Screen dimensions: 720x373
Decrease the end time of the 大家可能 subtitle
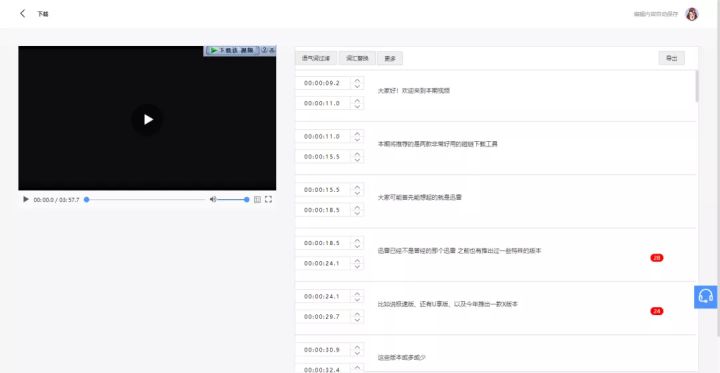357,213
